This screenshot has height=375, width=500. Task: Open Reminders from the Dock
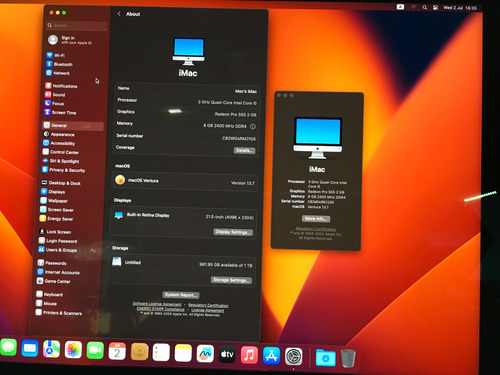point(161,353)
